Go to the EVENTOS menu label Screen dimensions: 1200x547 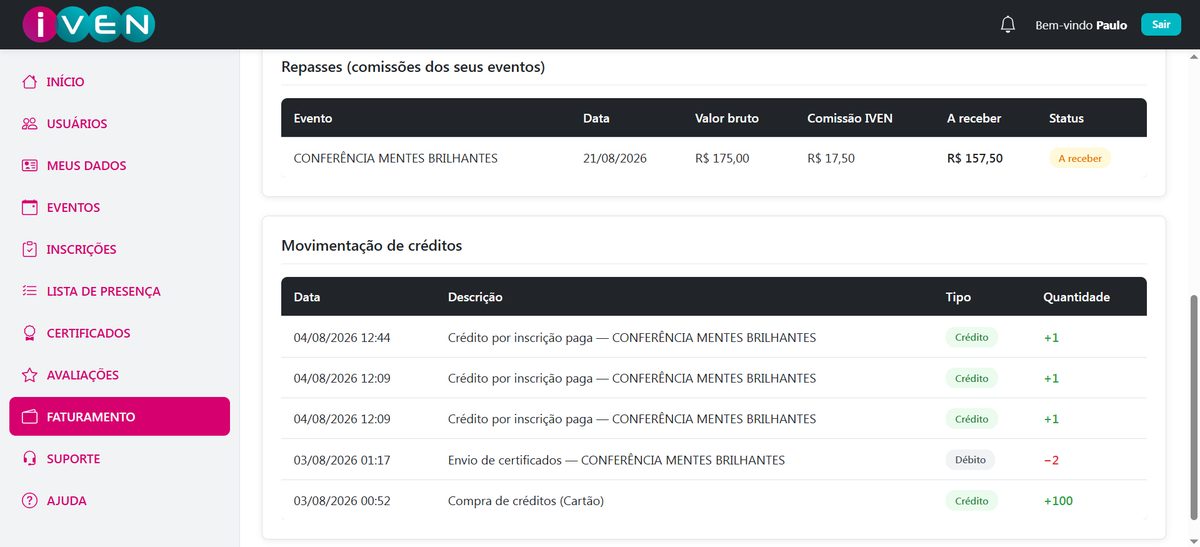pos(73,208)
